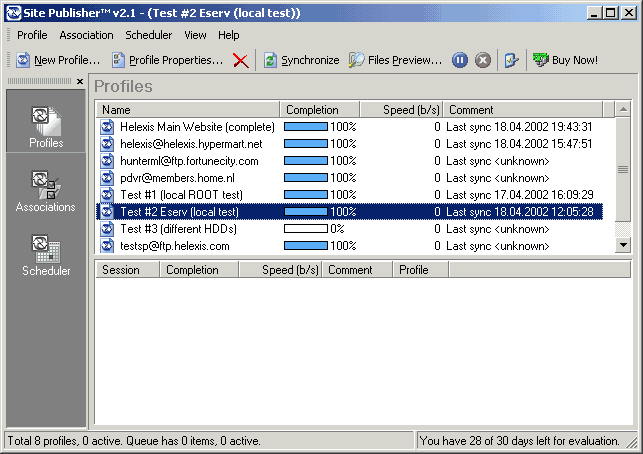Click comment Last sync 18.04.2002 19:43:31
This screenshot has width=643, height=454.
point(519,127)
